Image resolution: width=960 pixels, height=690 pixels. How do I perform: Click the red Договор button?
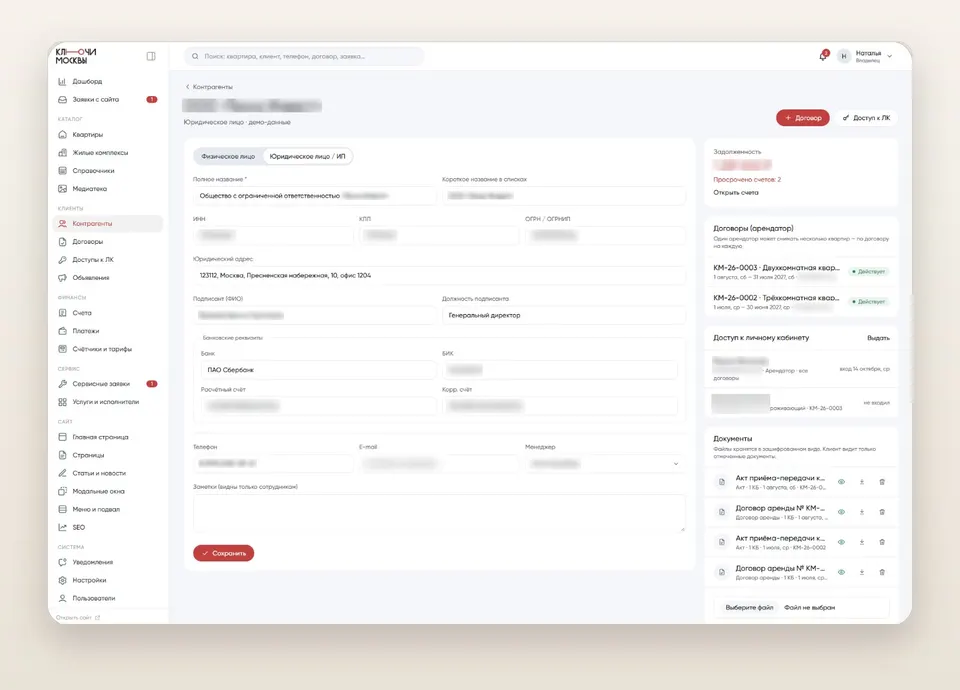(x=803, y=118)
